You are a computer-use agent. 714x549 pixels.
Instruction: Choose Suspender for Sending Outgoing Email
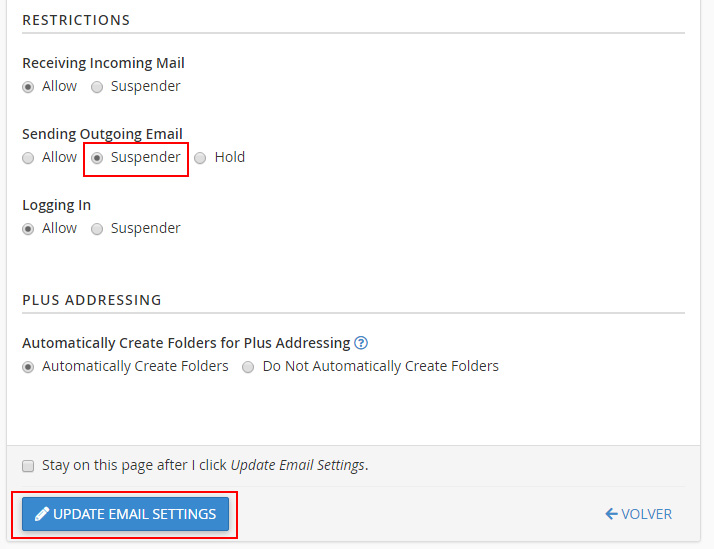point(97,158)
